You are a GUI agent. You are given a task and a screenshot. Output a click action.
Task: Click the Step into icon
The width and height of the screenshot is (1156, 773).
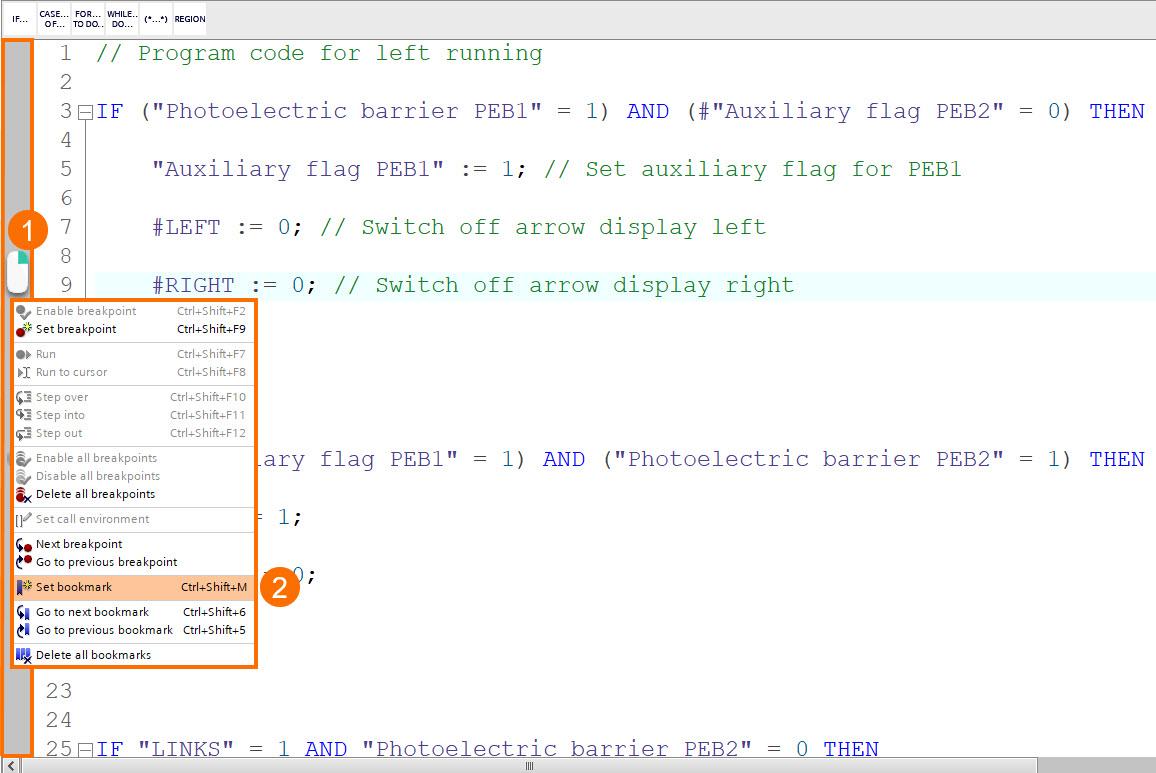(x=22, y=415)
